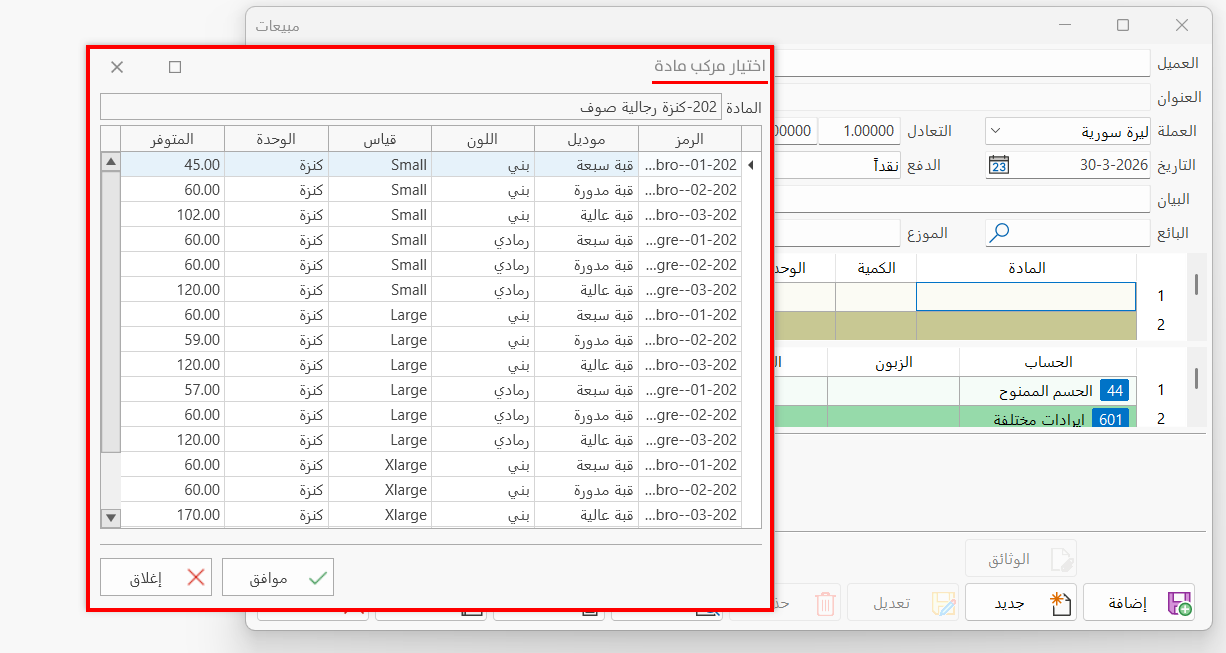Click the الزبون column header

click(893, 361)
